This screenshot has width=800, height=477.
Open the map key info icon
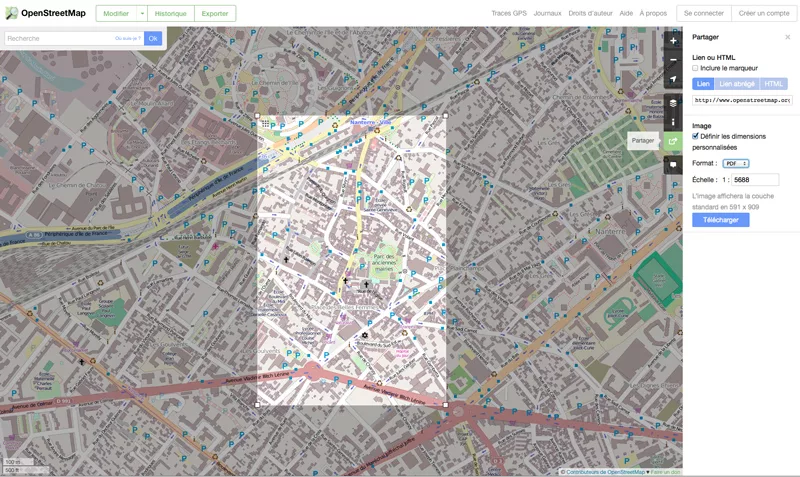tap(674, 122)
